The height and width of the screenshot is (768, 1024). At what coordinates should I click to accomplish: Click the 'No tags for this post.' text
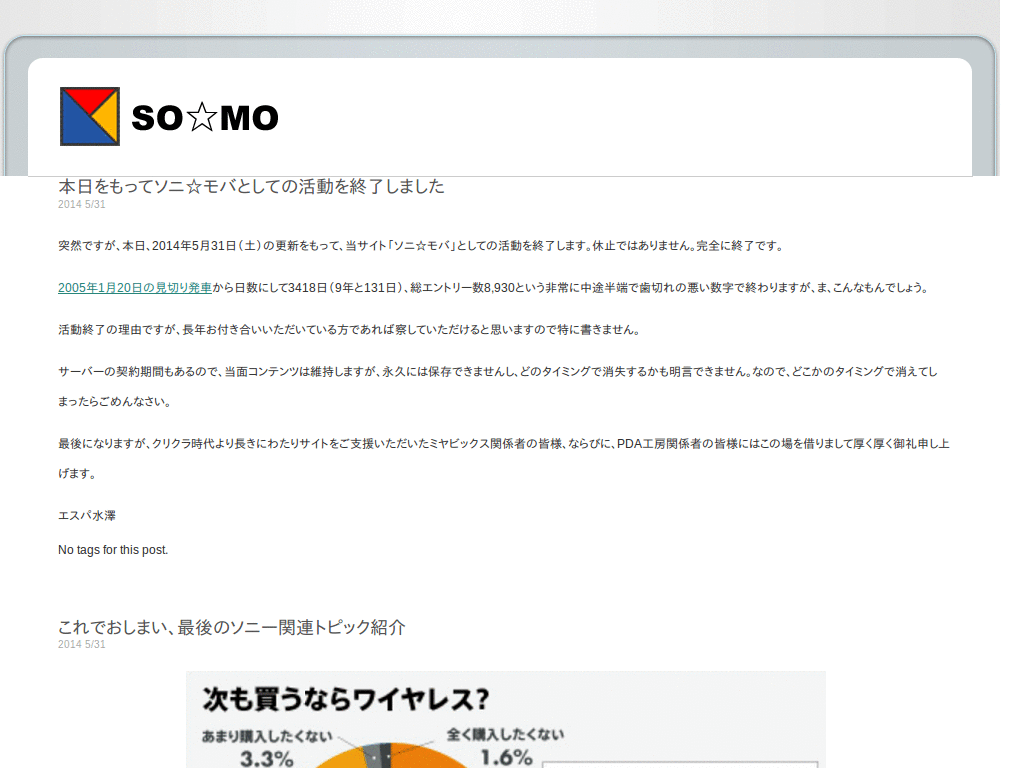113,550
